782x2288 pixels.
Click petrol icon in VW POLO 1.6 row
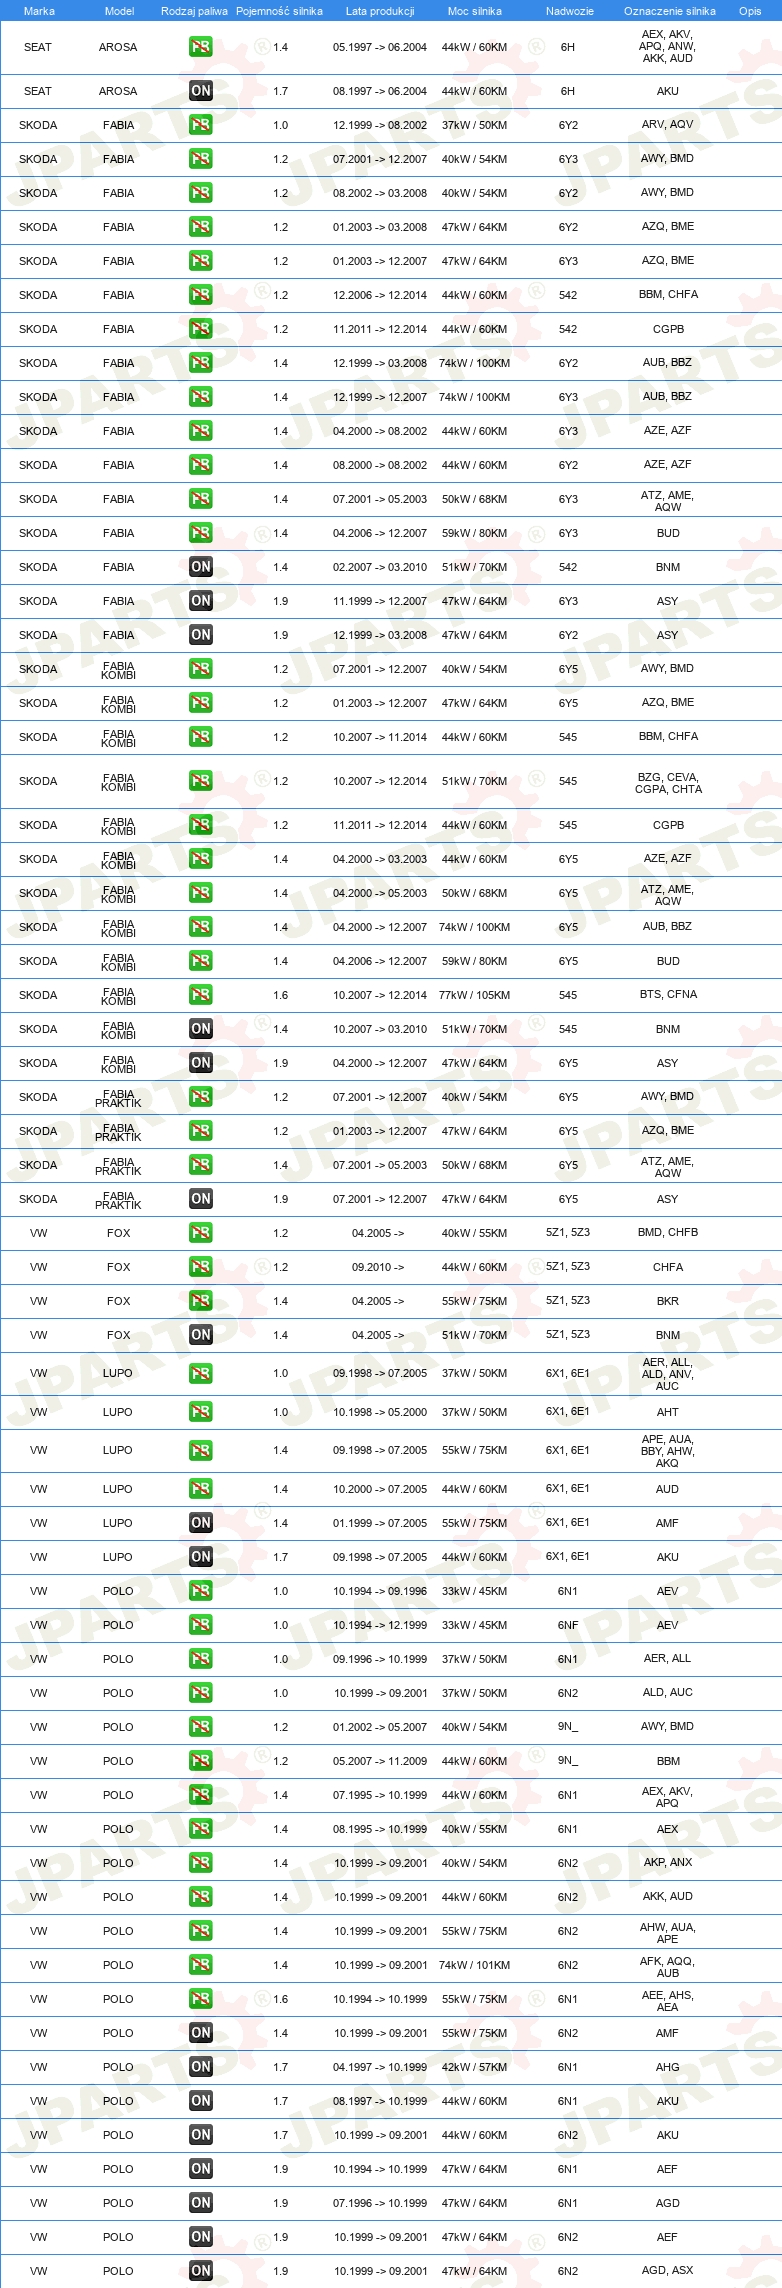pos(201,1999)
